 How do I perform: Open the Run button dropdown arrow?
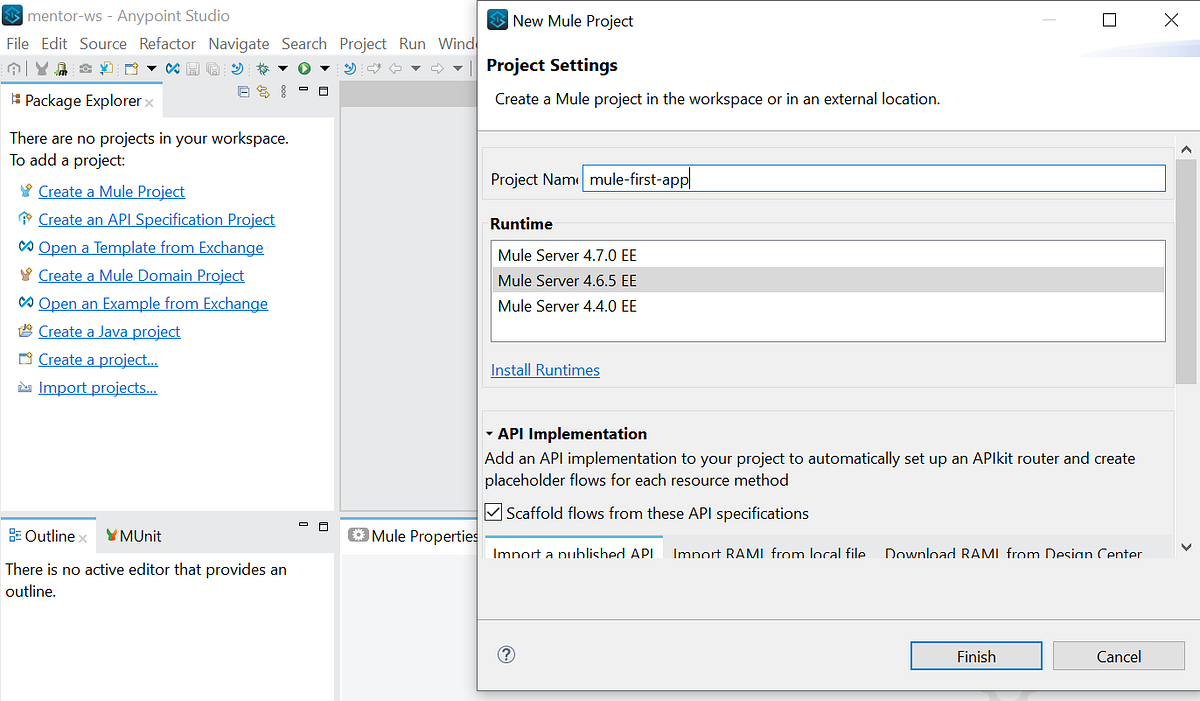point(324,68)
